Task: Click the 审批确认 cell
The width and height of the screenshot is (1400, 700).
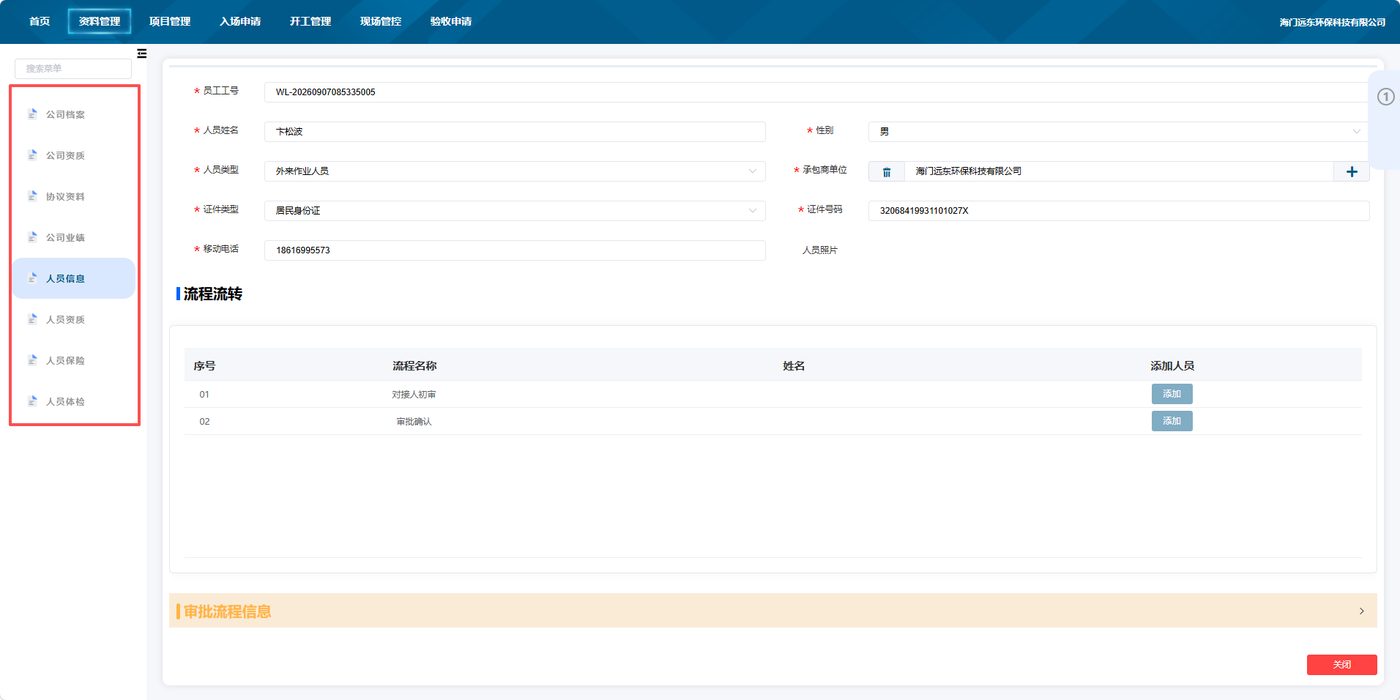Action: [x=414, y=421]
